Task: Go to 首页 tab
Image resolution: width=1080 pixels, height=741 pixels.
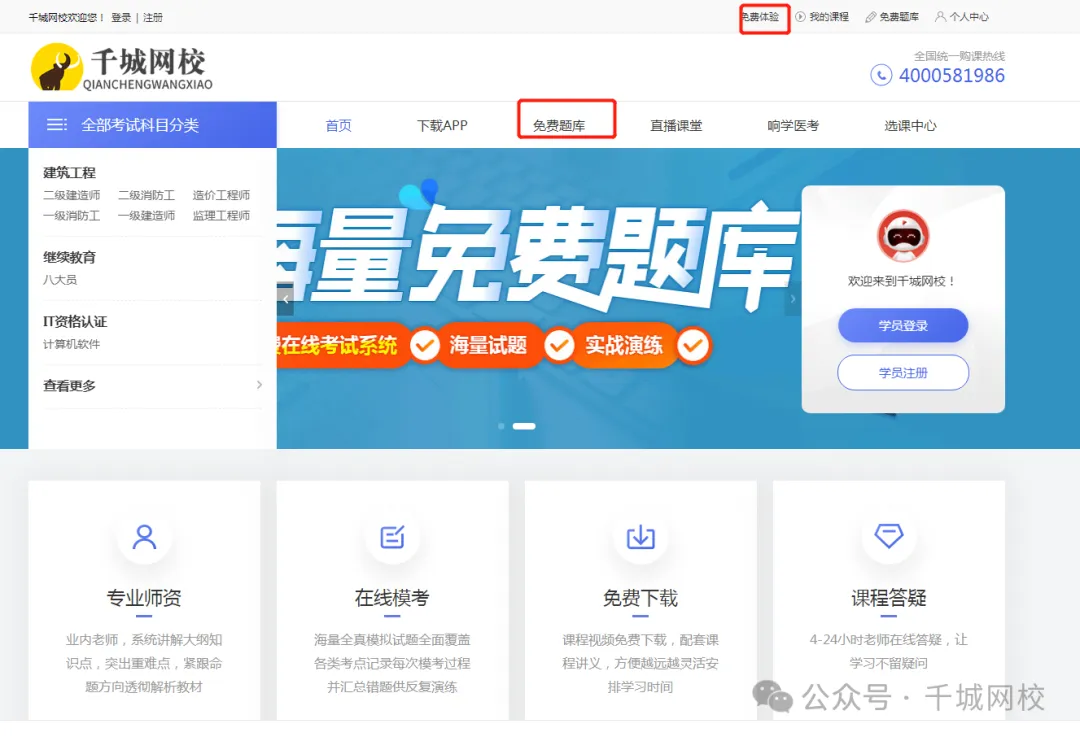Action: point(338,125)
